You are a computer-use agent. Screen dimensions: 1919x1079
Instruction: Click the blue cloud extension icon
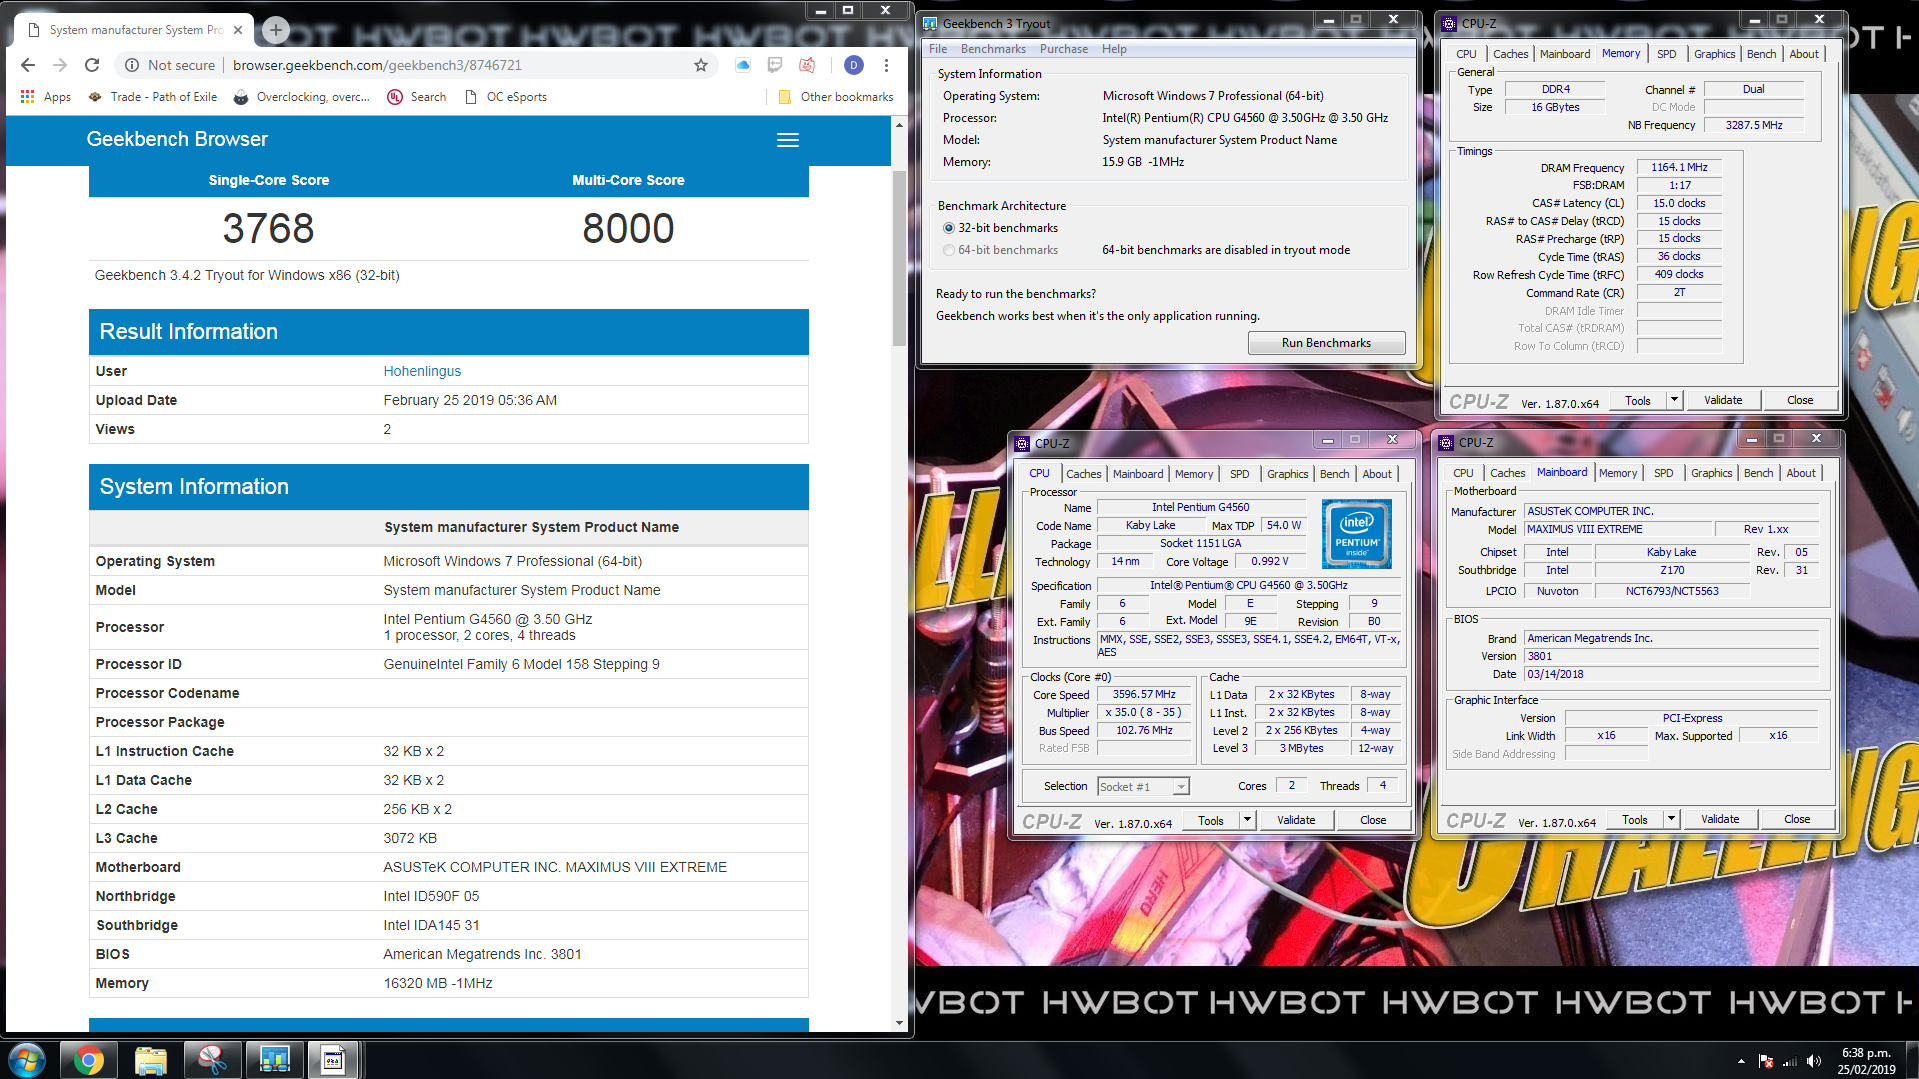(x=743, y=65)
